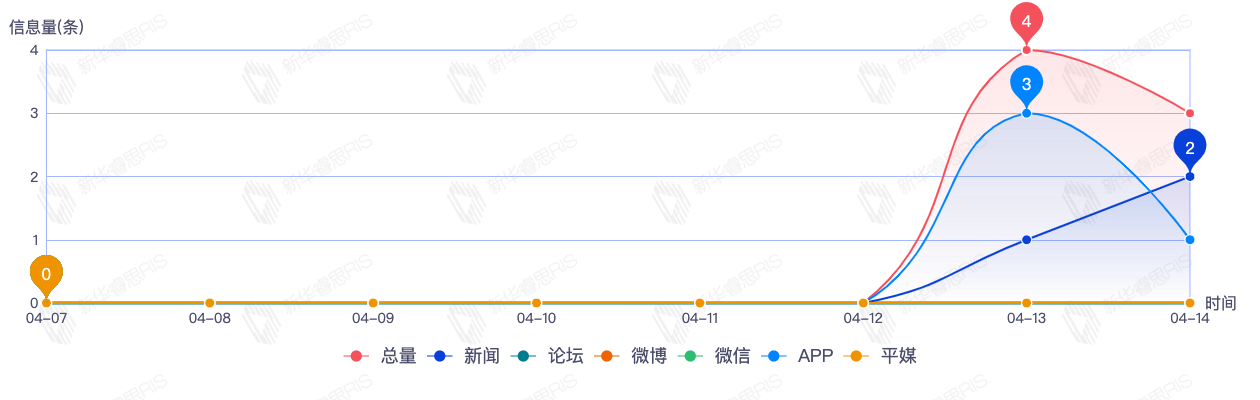Click the 04-12 data point on baseline
Viewport: 1260px width, 400px height.
coord(863,303)
